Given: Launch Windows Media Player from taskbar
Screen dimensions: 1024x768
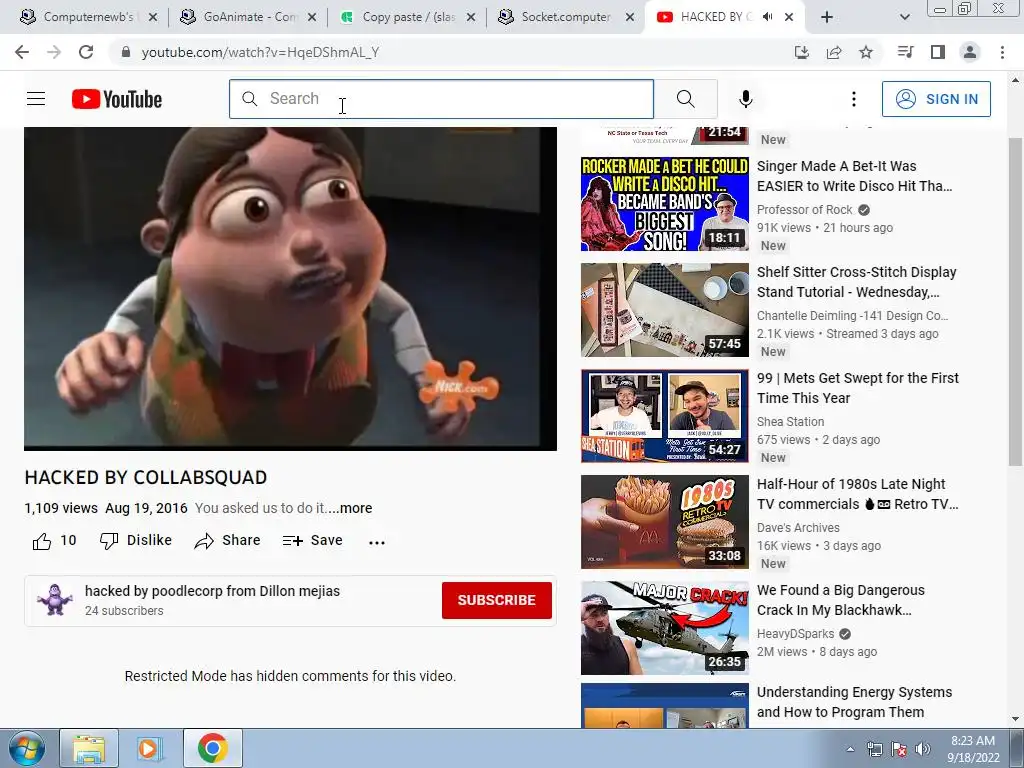Looking at the screenshot, I should coord(150,748).
